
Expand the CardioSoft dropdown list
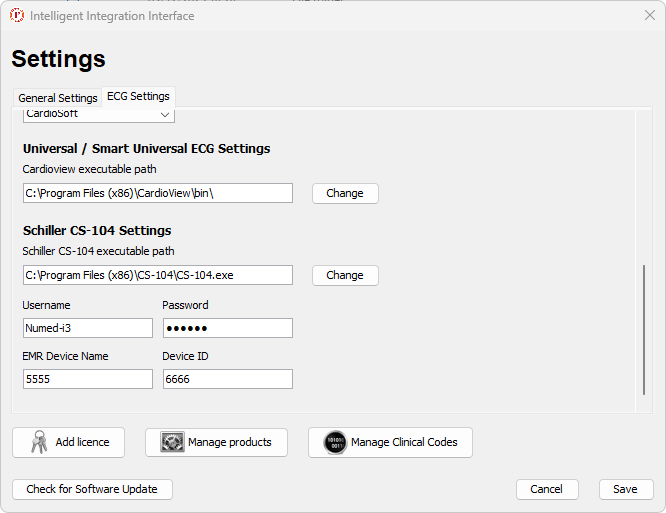pyautogui.click(x=165, y=114)
